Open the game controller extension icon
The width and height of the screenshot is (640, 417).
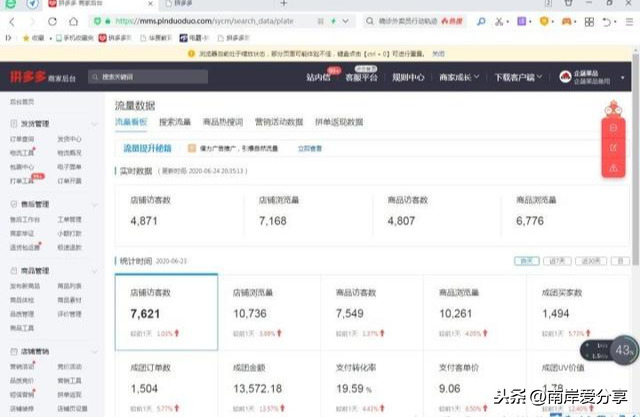[567, 21]
